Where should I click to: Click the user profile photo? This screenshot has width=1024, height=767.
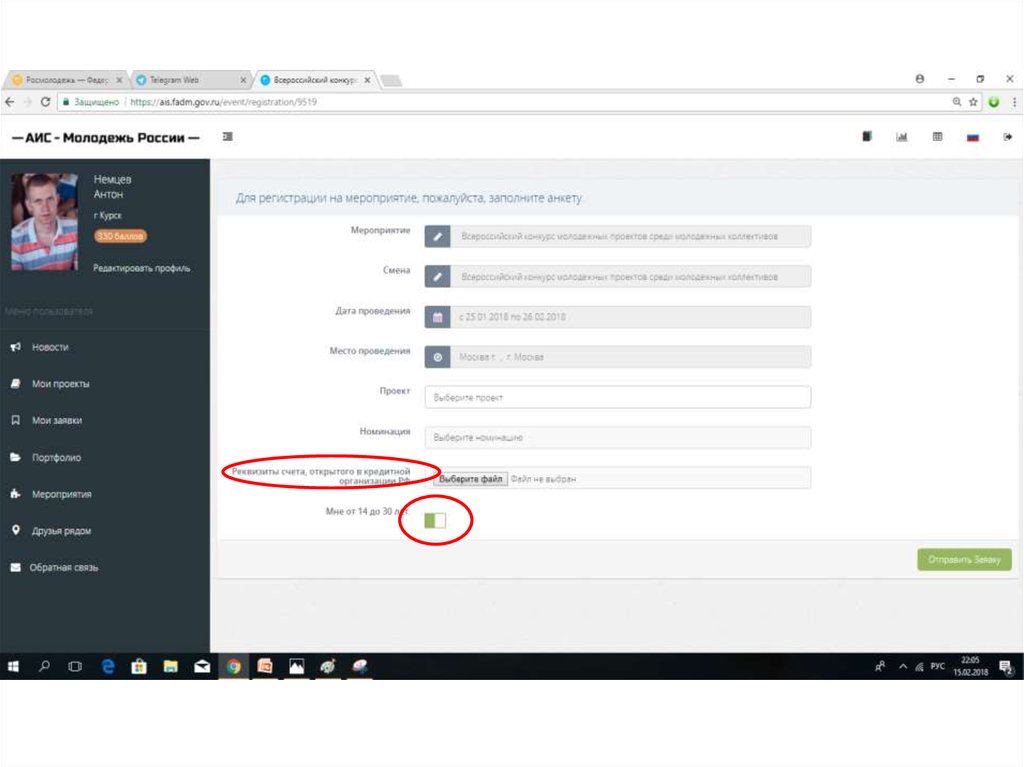44,222
